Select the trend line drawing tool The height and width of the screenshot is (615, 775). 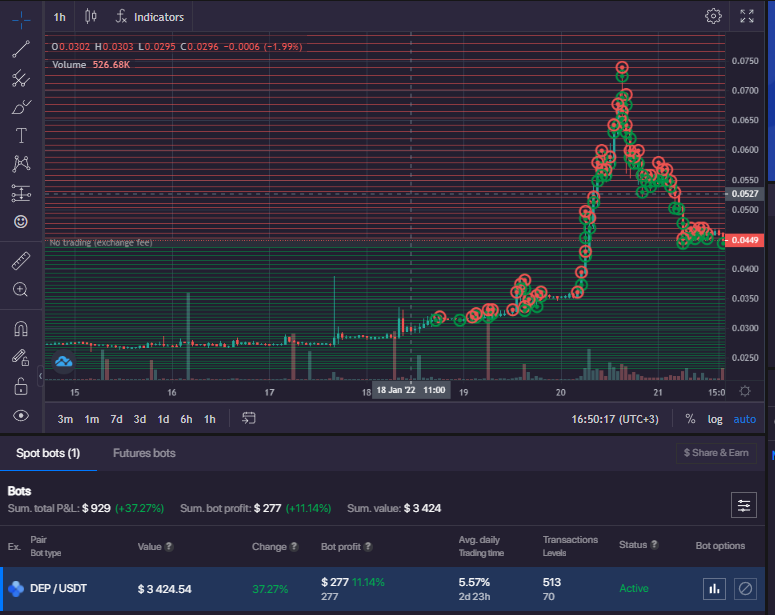pos(21,48)
